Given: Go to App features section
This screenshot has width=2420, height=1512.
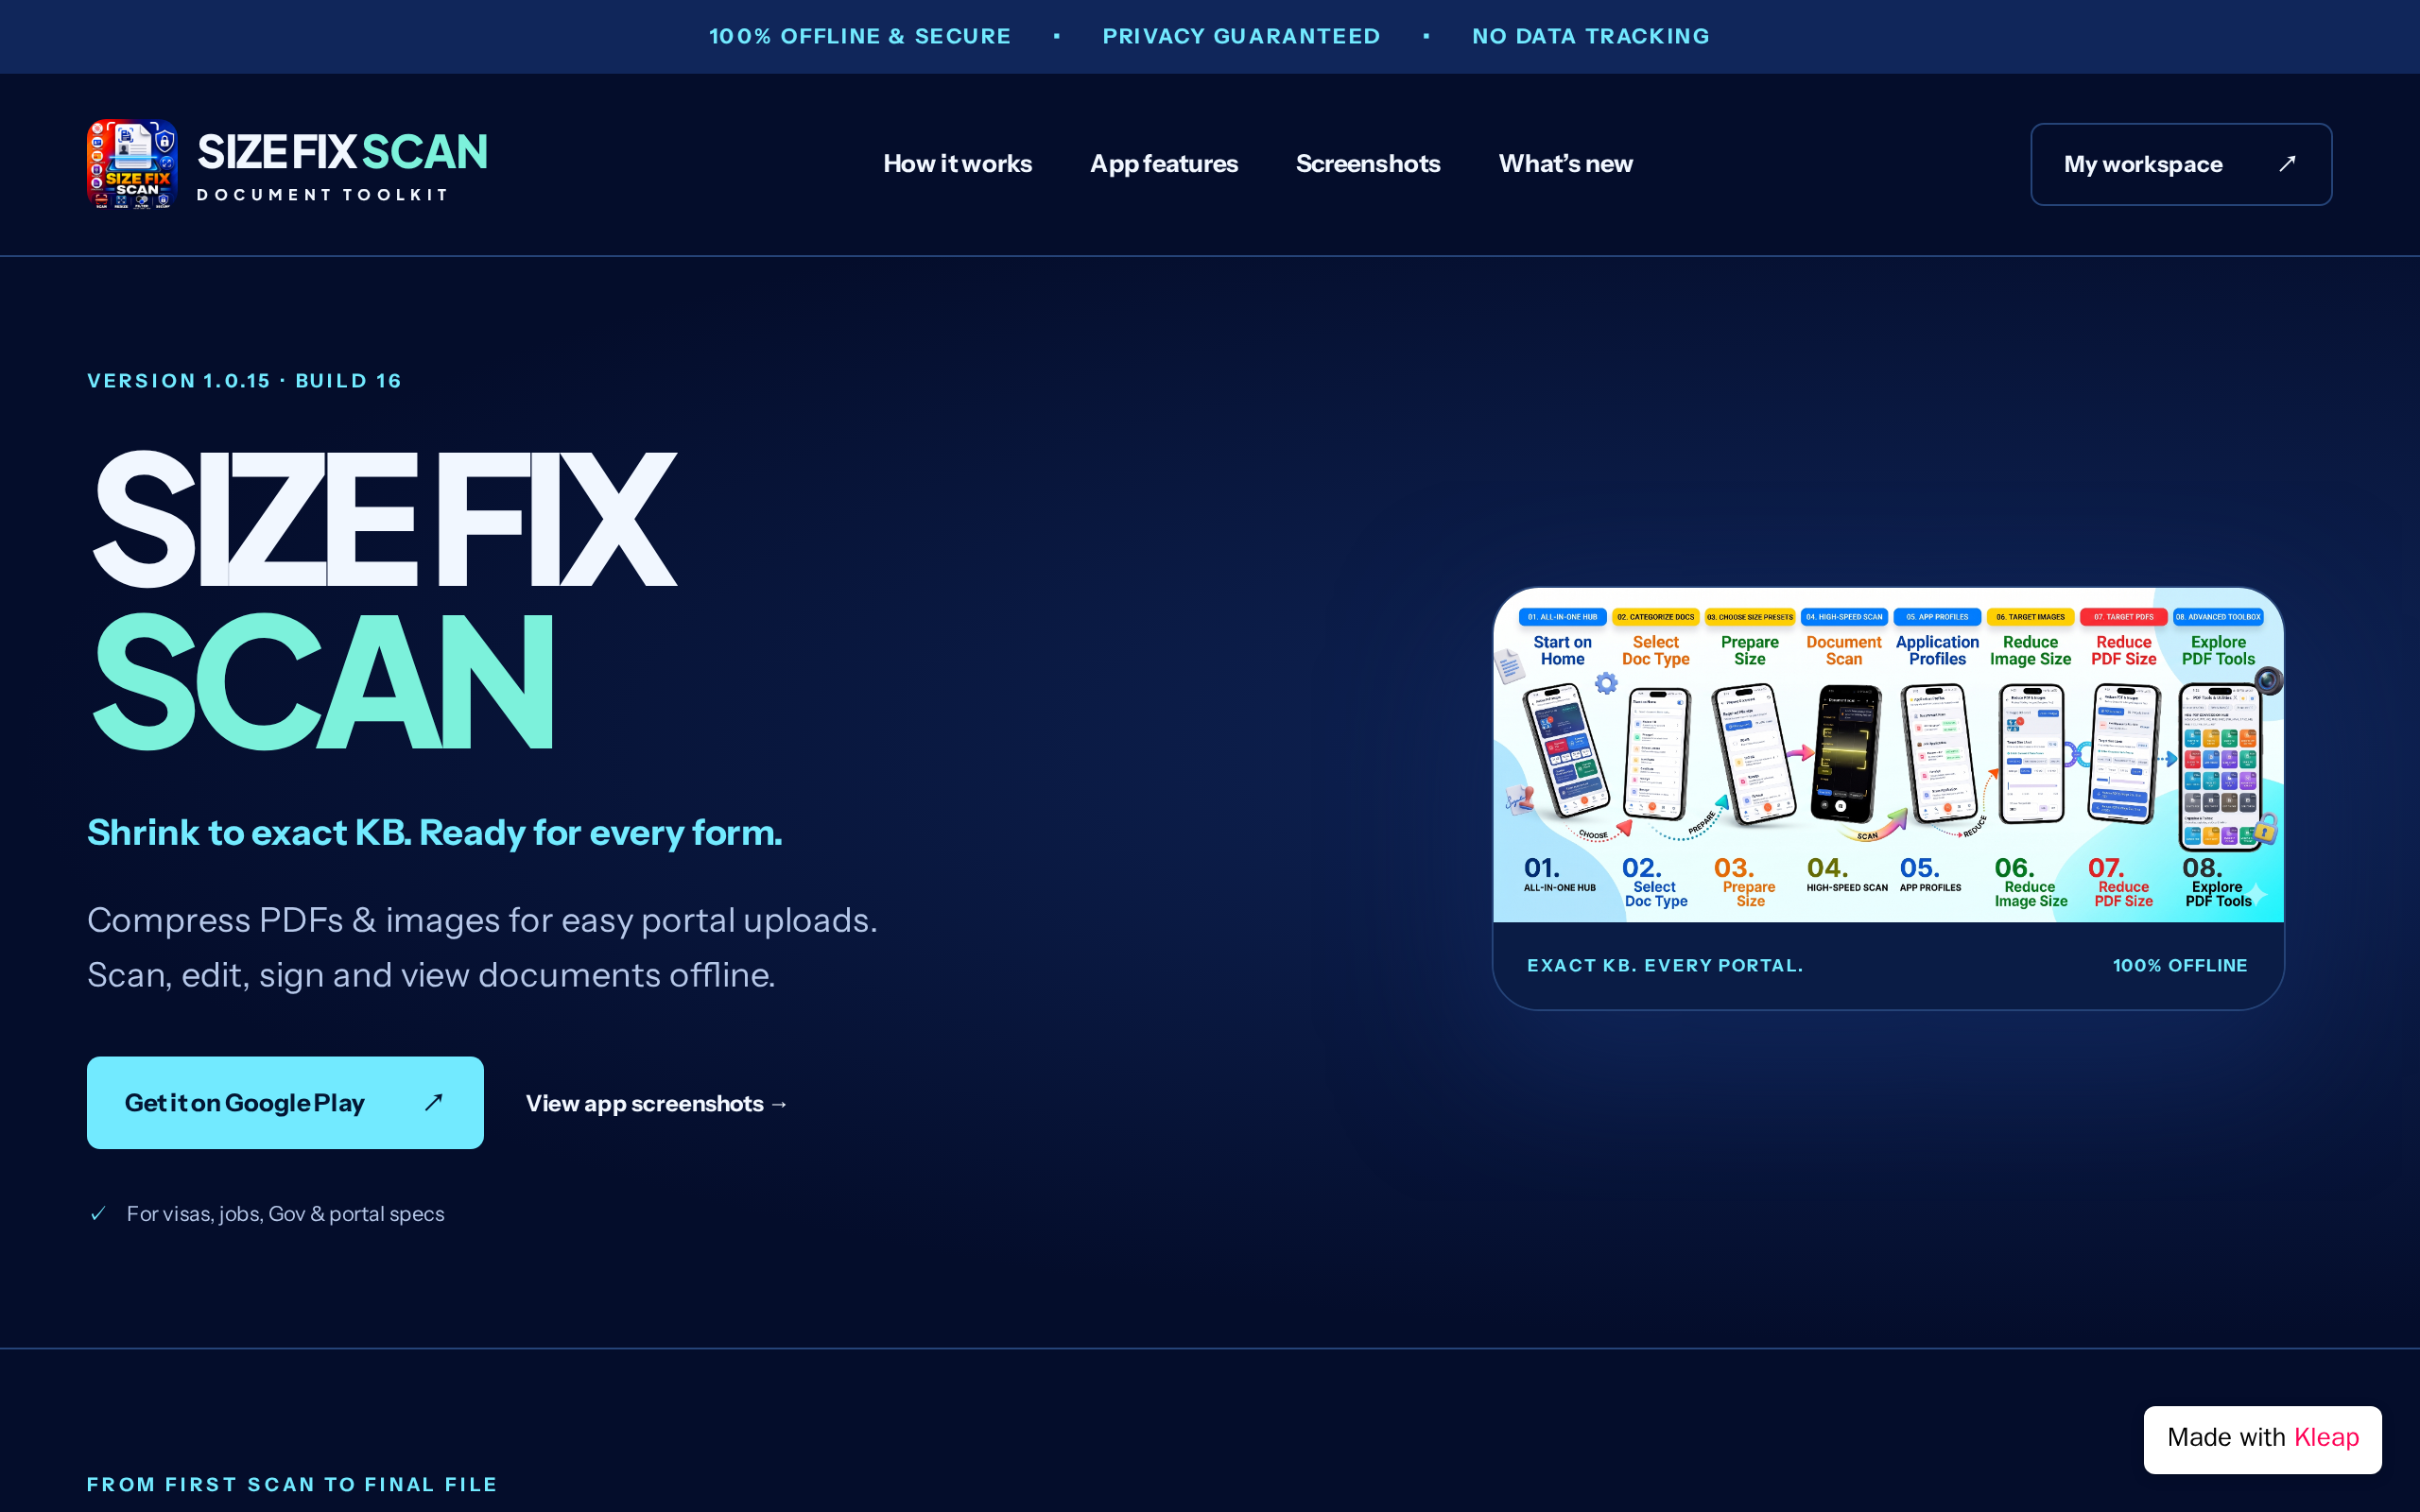Looking at the screenshot, I should pyautogui.click(x=1164, y=164).
